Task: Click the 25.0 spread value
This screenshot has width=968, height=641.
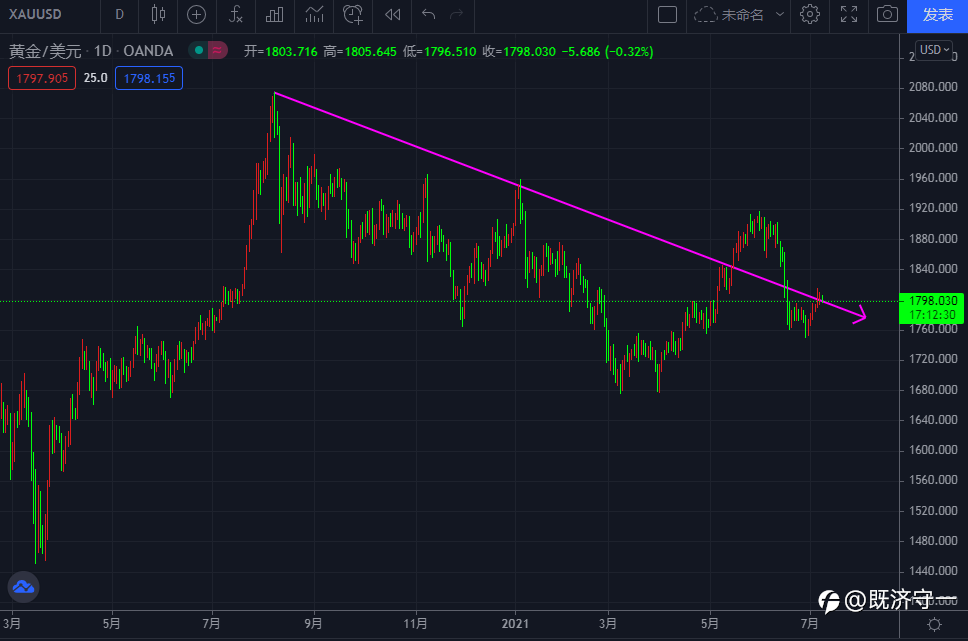Action: point(96,78)
